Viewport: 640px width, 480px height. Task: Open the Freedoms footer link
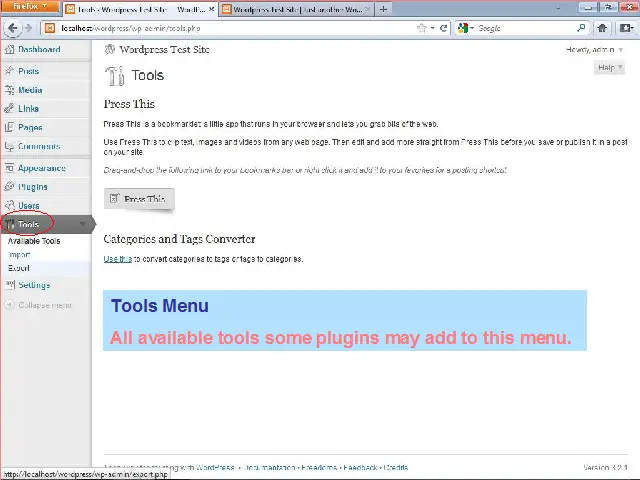point(319,467)
